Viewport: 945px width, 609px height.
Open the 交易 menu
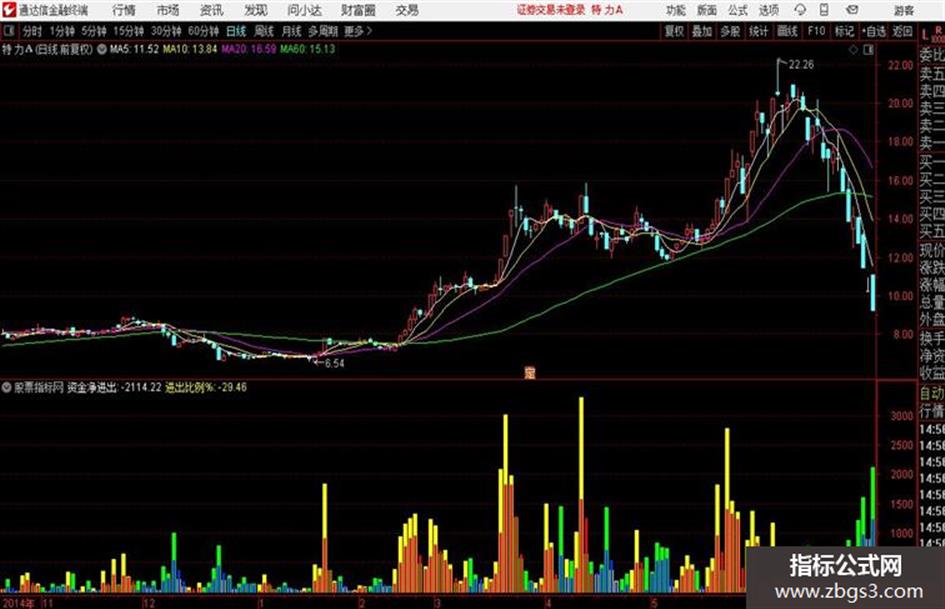[407, 10]
